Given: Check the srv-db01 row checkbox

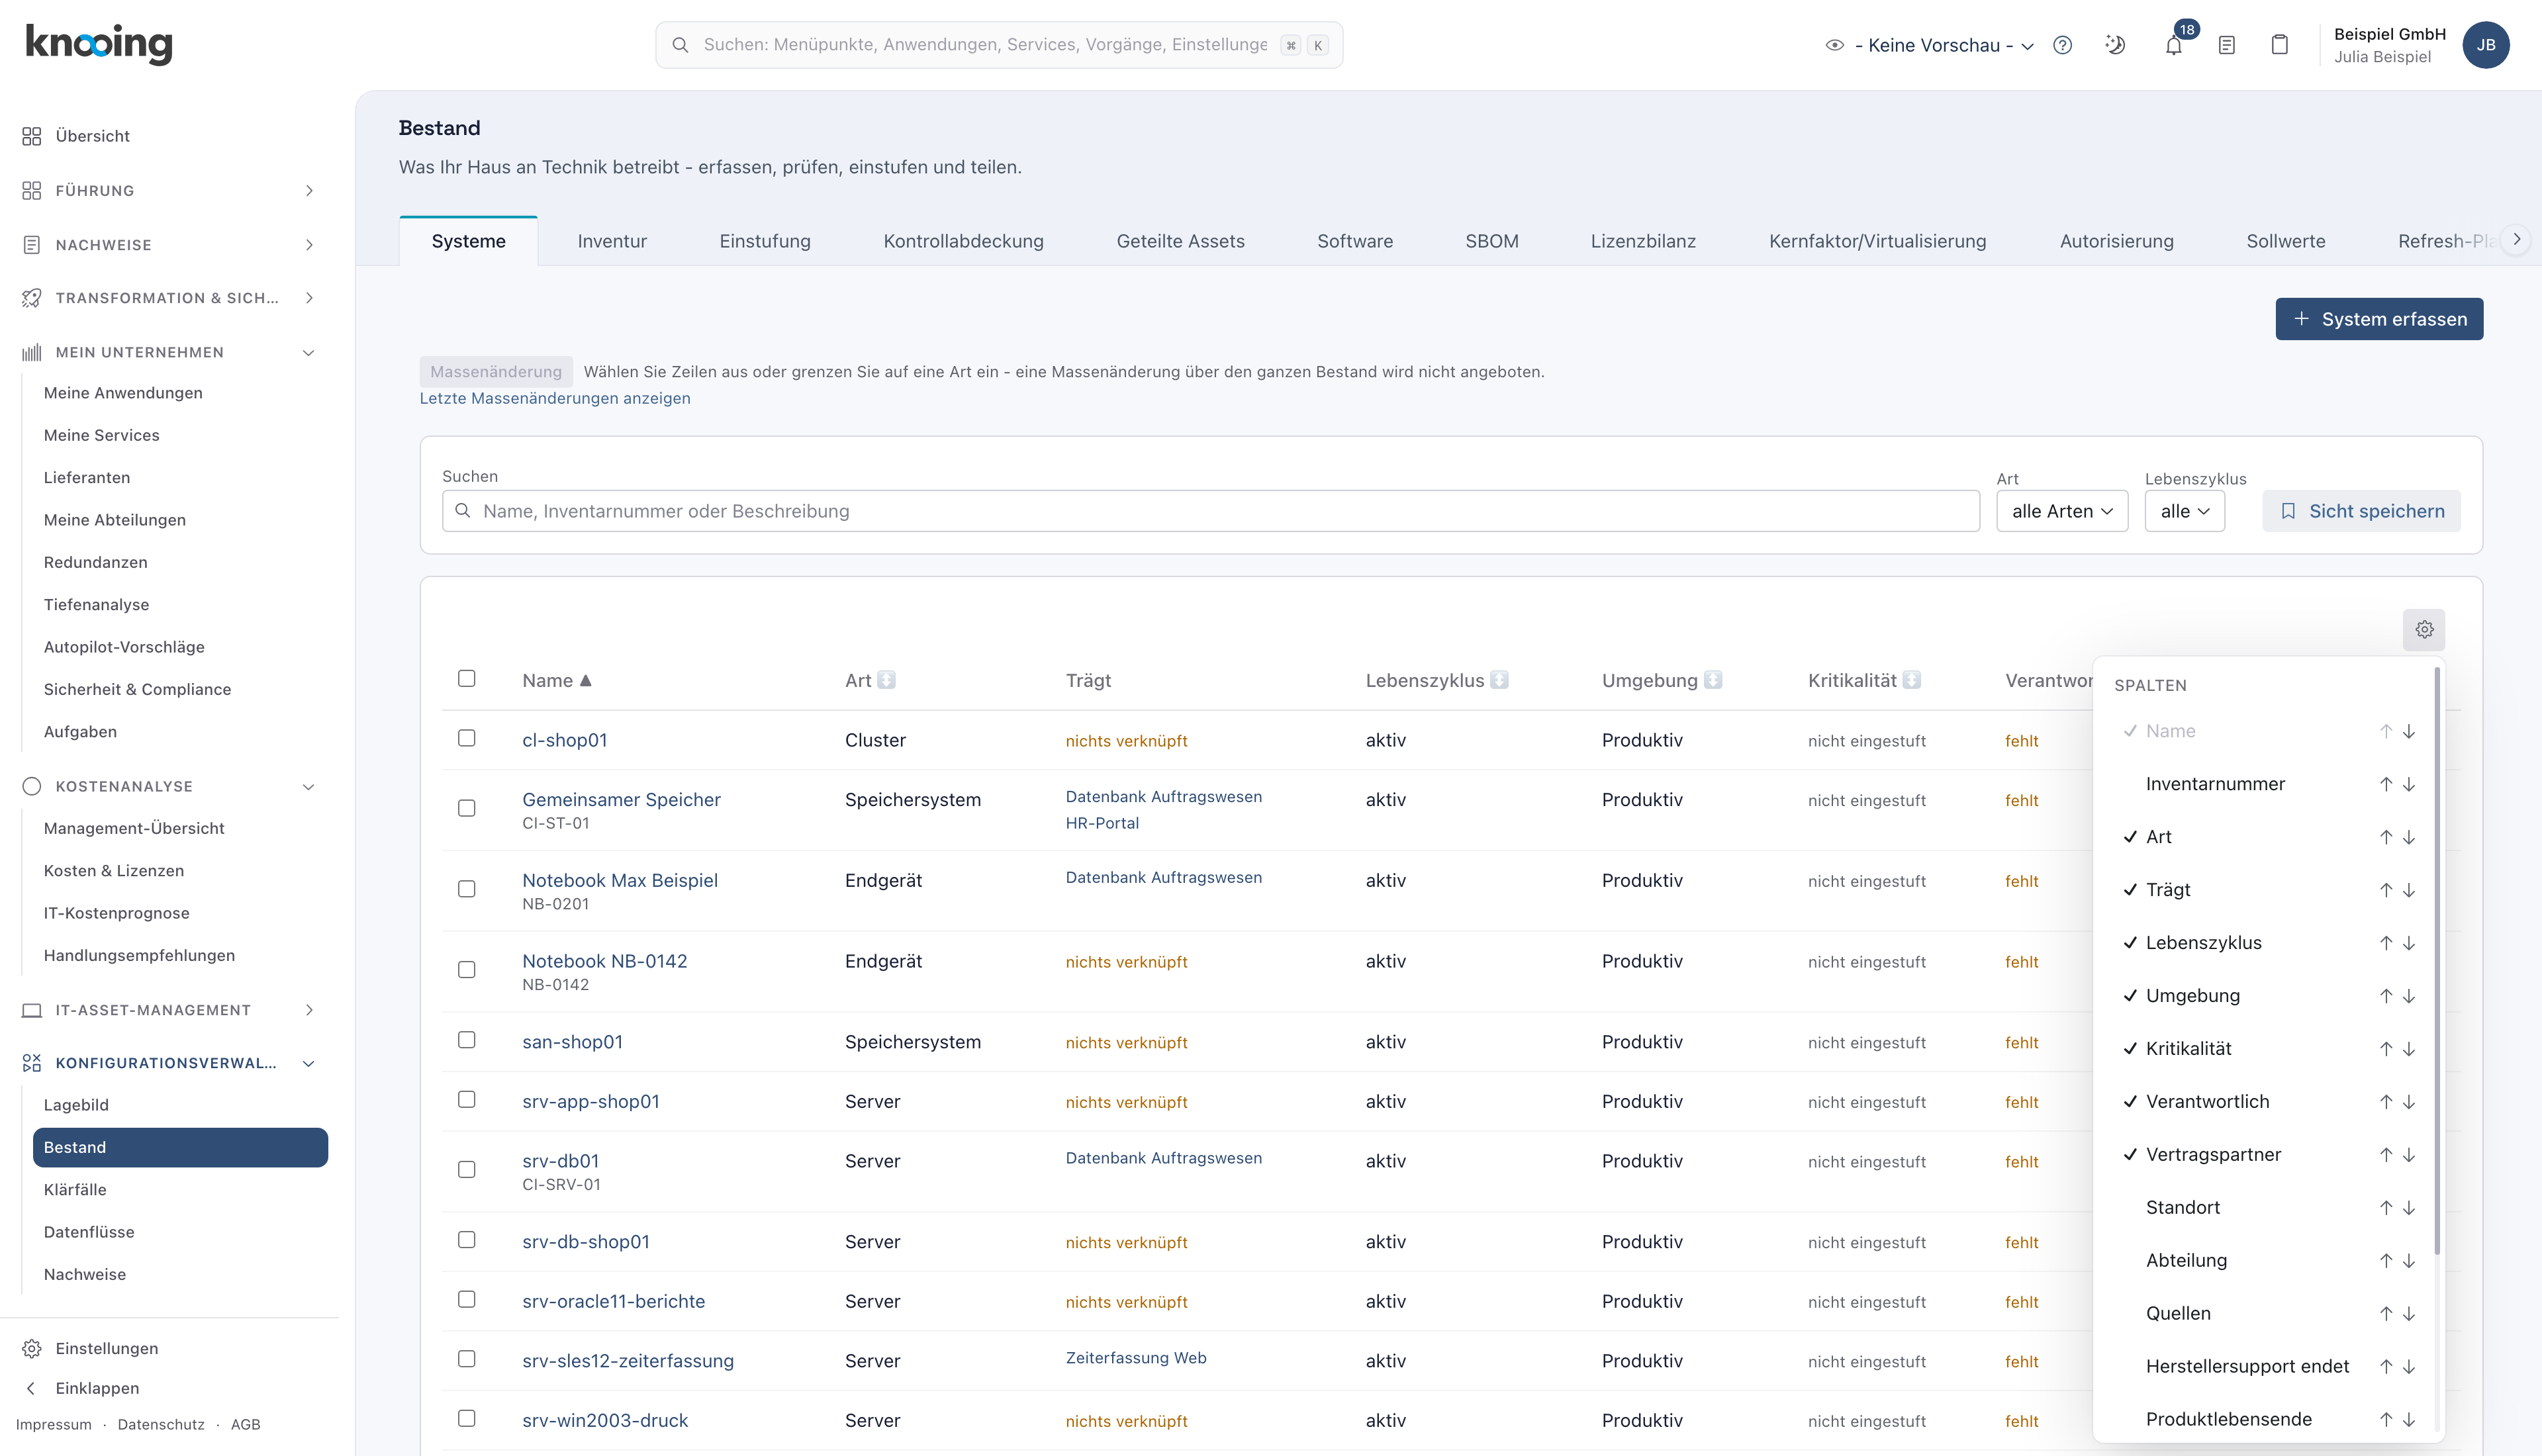Looking at the screenshot, I should 467,1169.
